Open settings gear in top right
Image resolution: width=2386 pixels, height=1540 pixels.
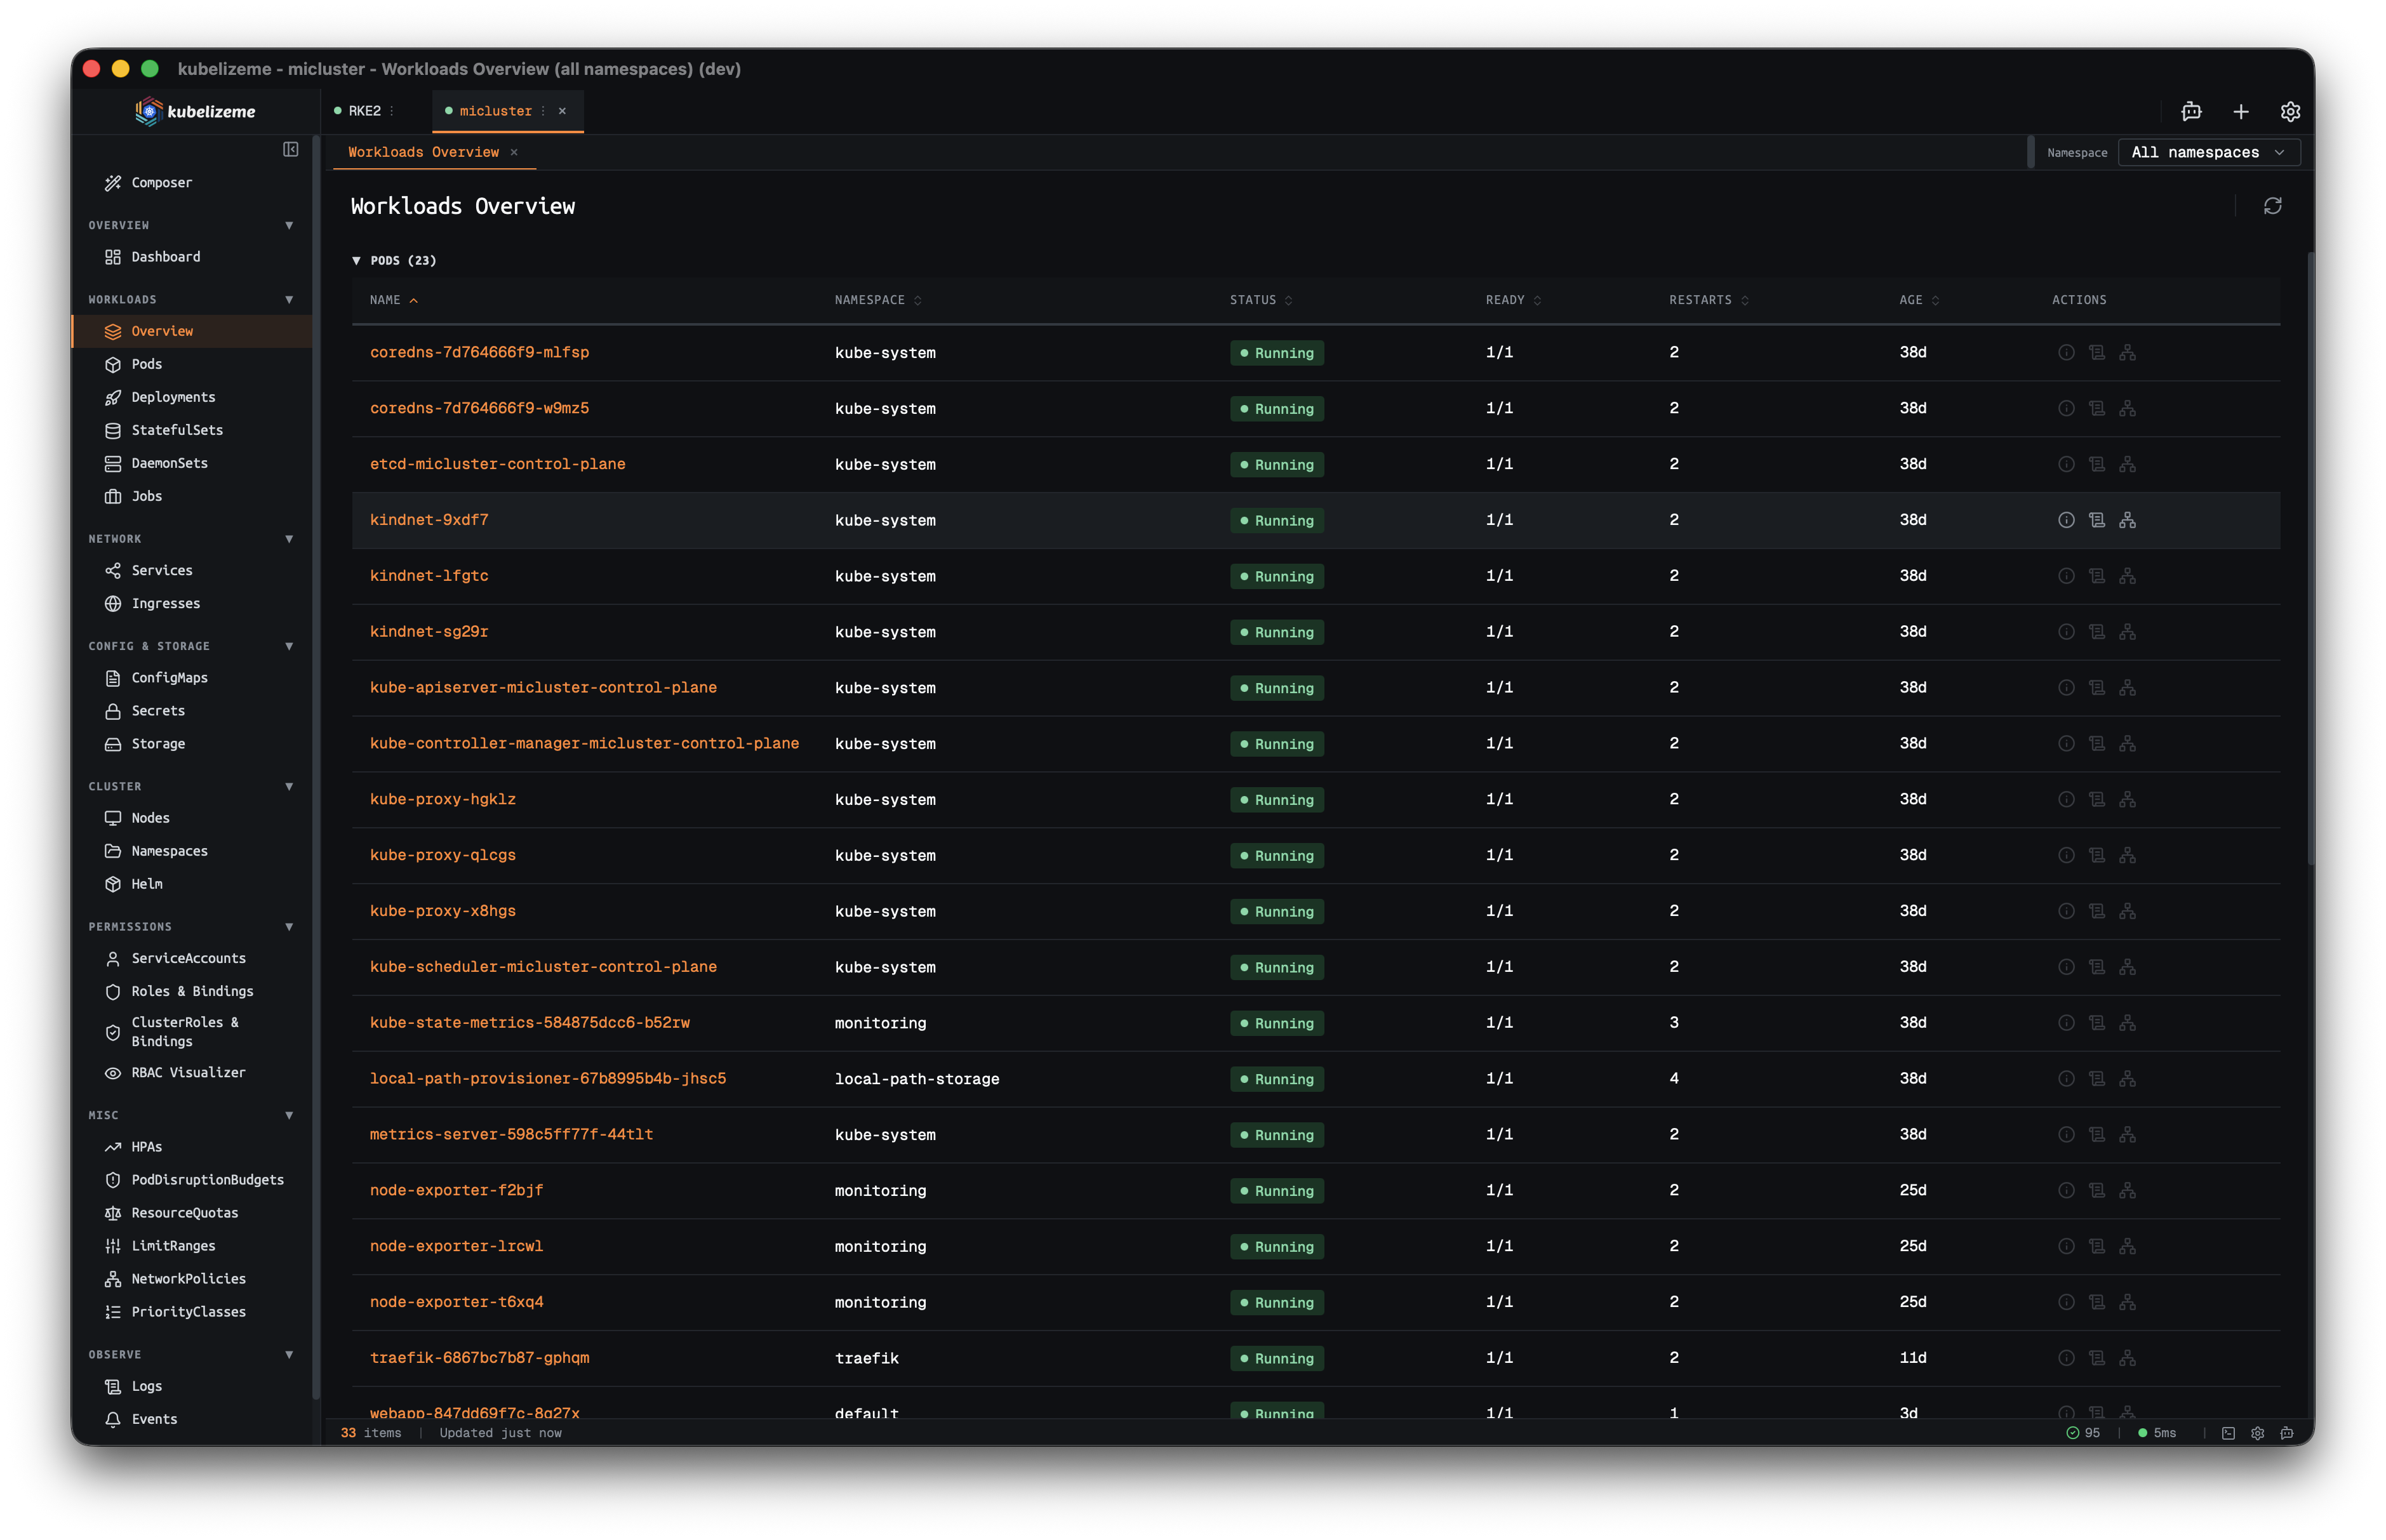click(x=2291, y=111)
